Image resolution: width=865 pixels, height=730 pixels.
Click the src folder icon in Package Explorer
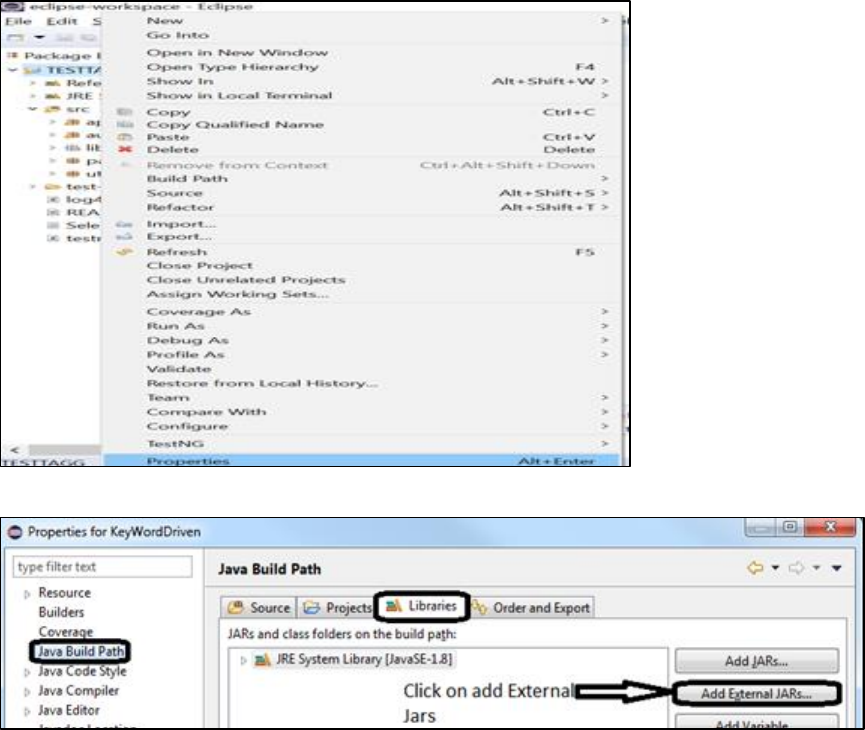point(52,109)
